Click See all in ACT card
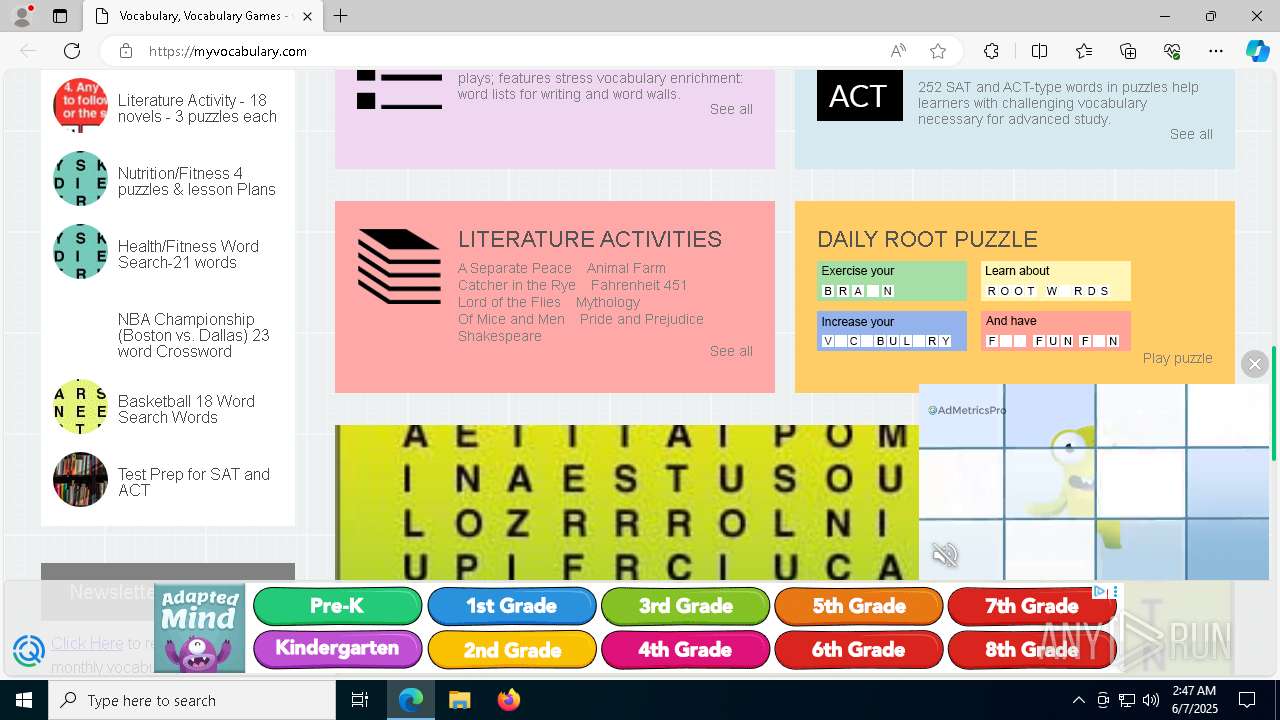Viewport: 1280px width, 720px height. coord(1191,134)
